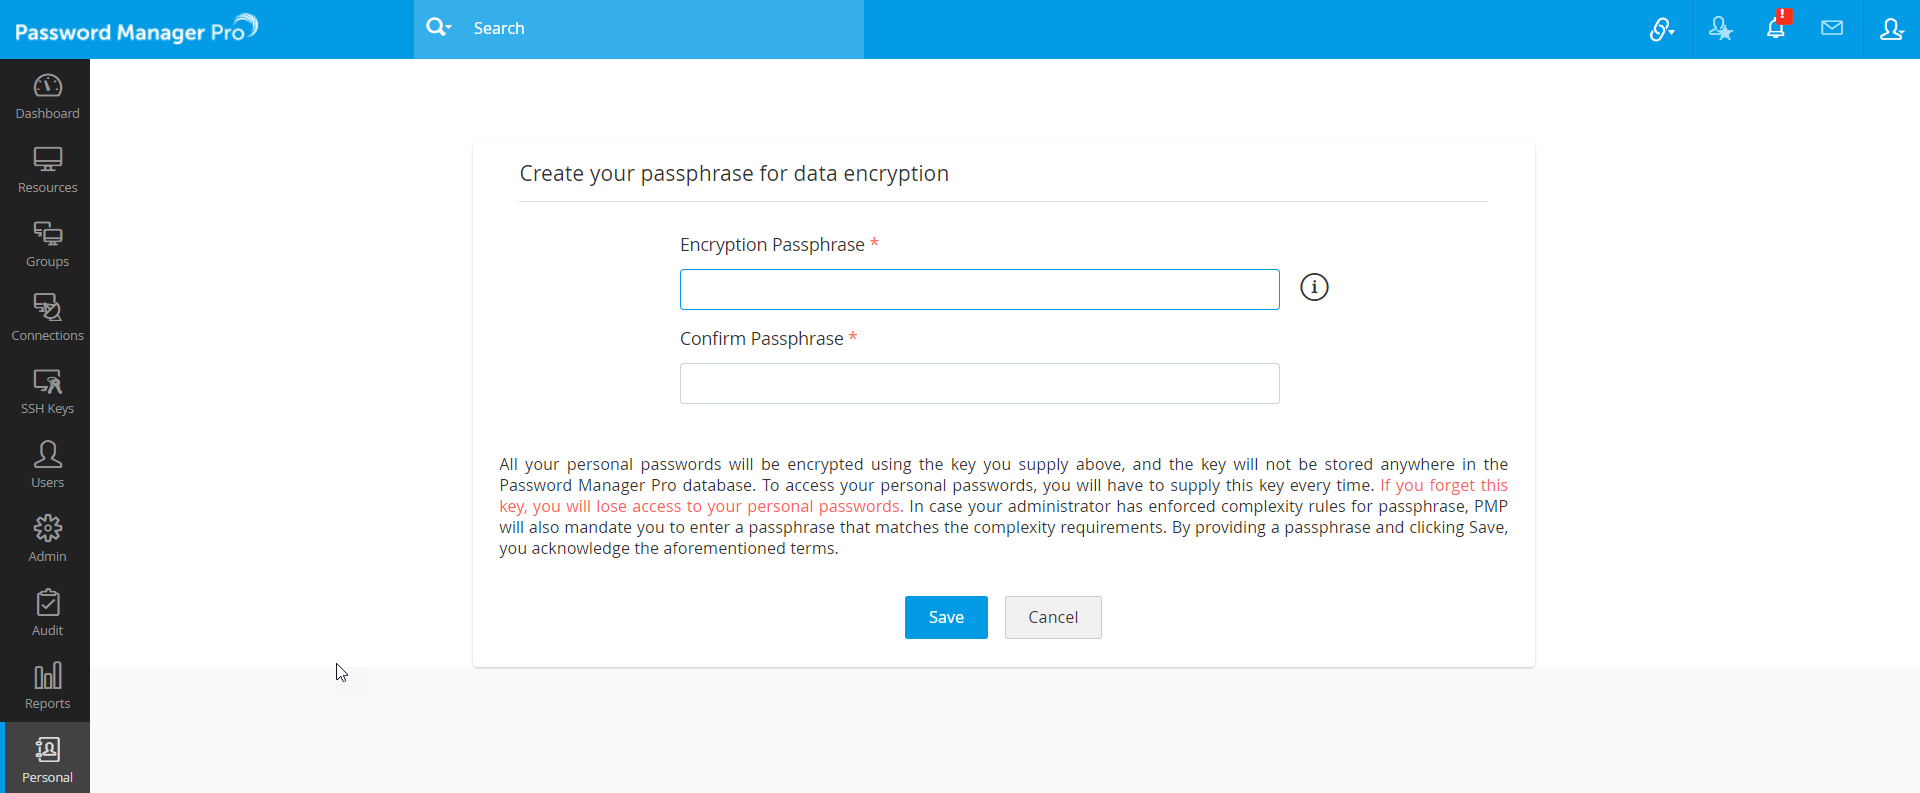
Task: Show passphrase info tooltip icon
Action: click(x=1314, y=288)
